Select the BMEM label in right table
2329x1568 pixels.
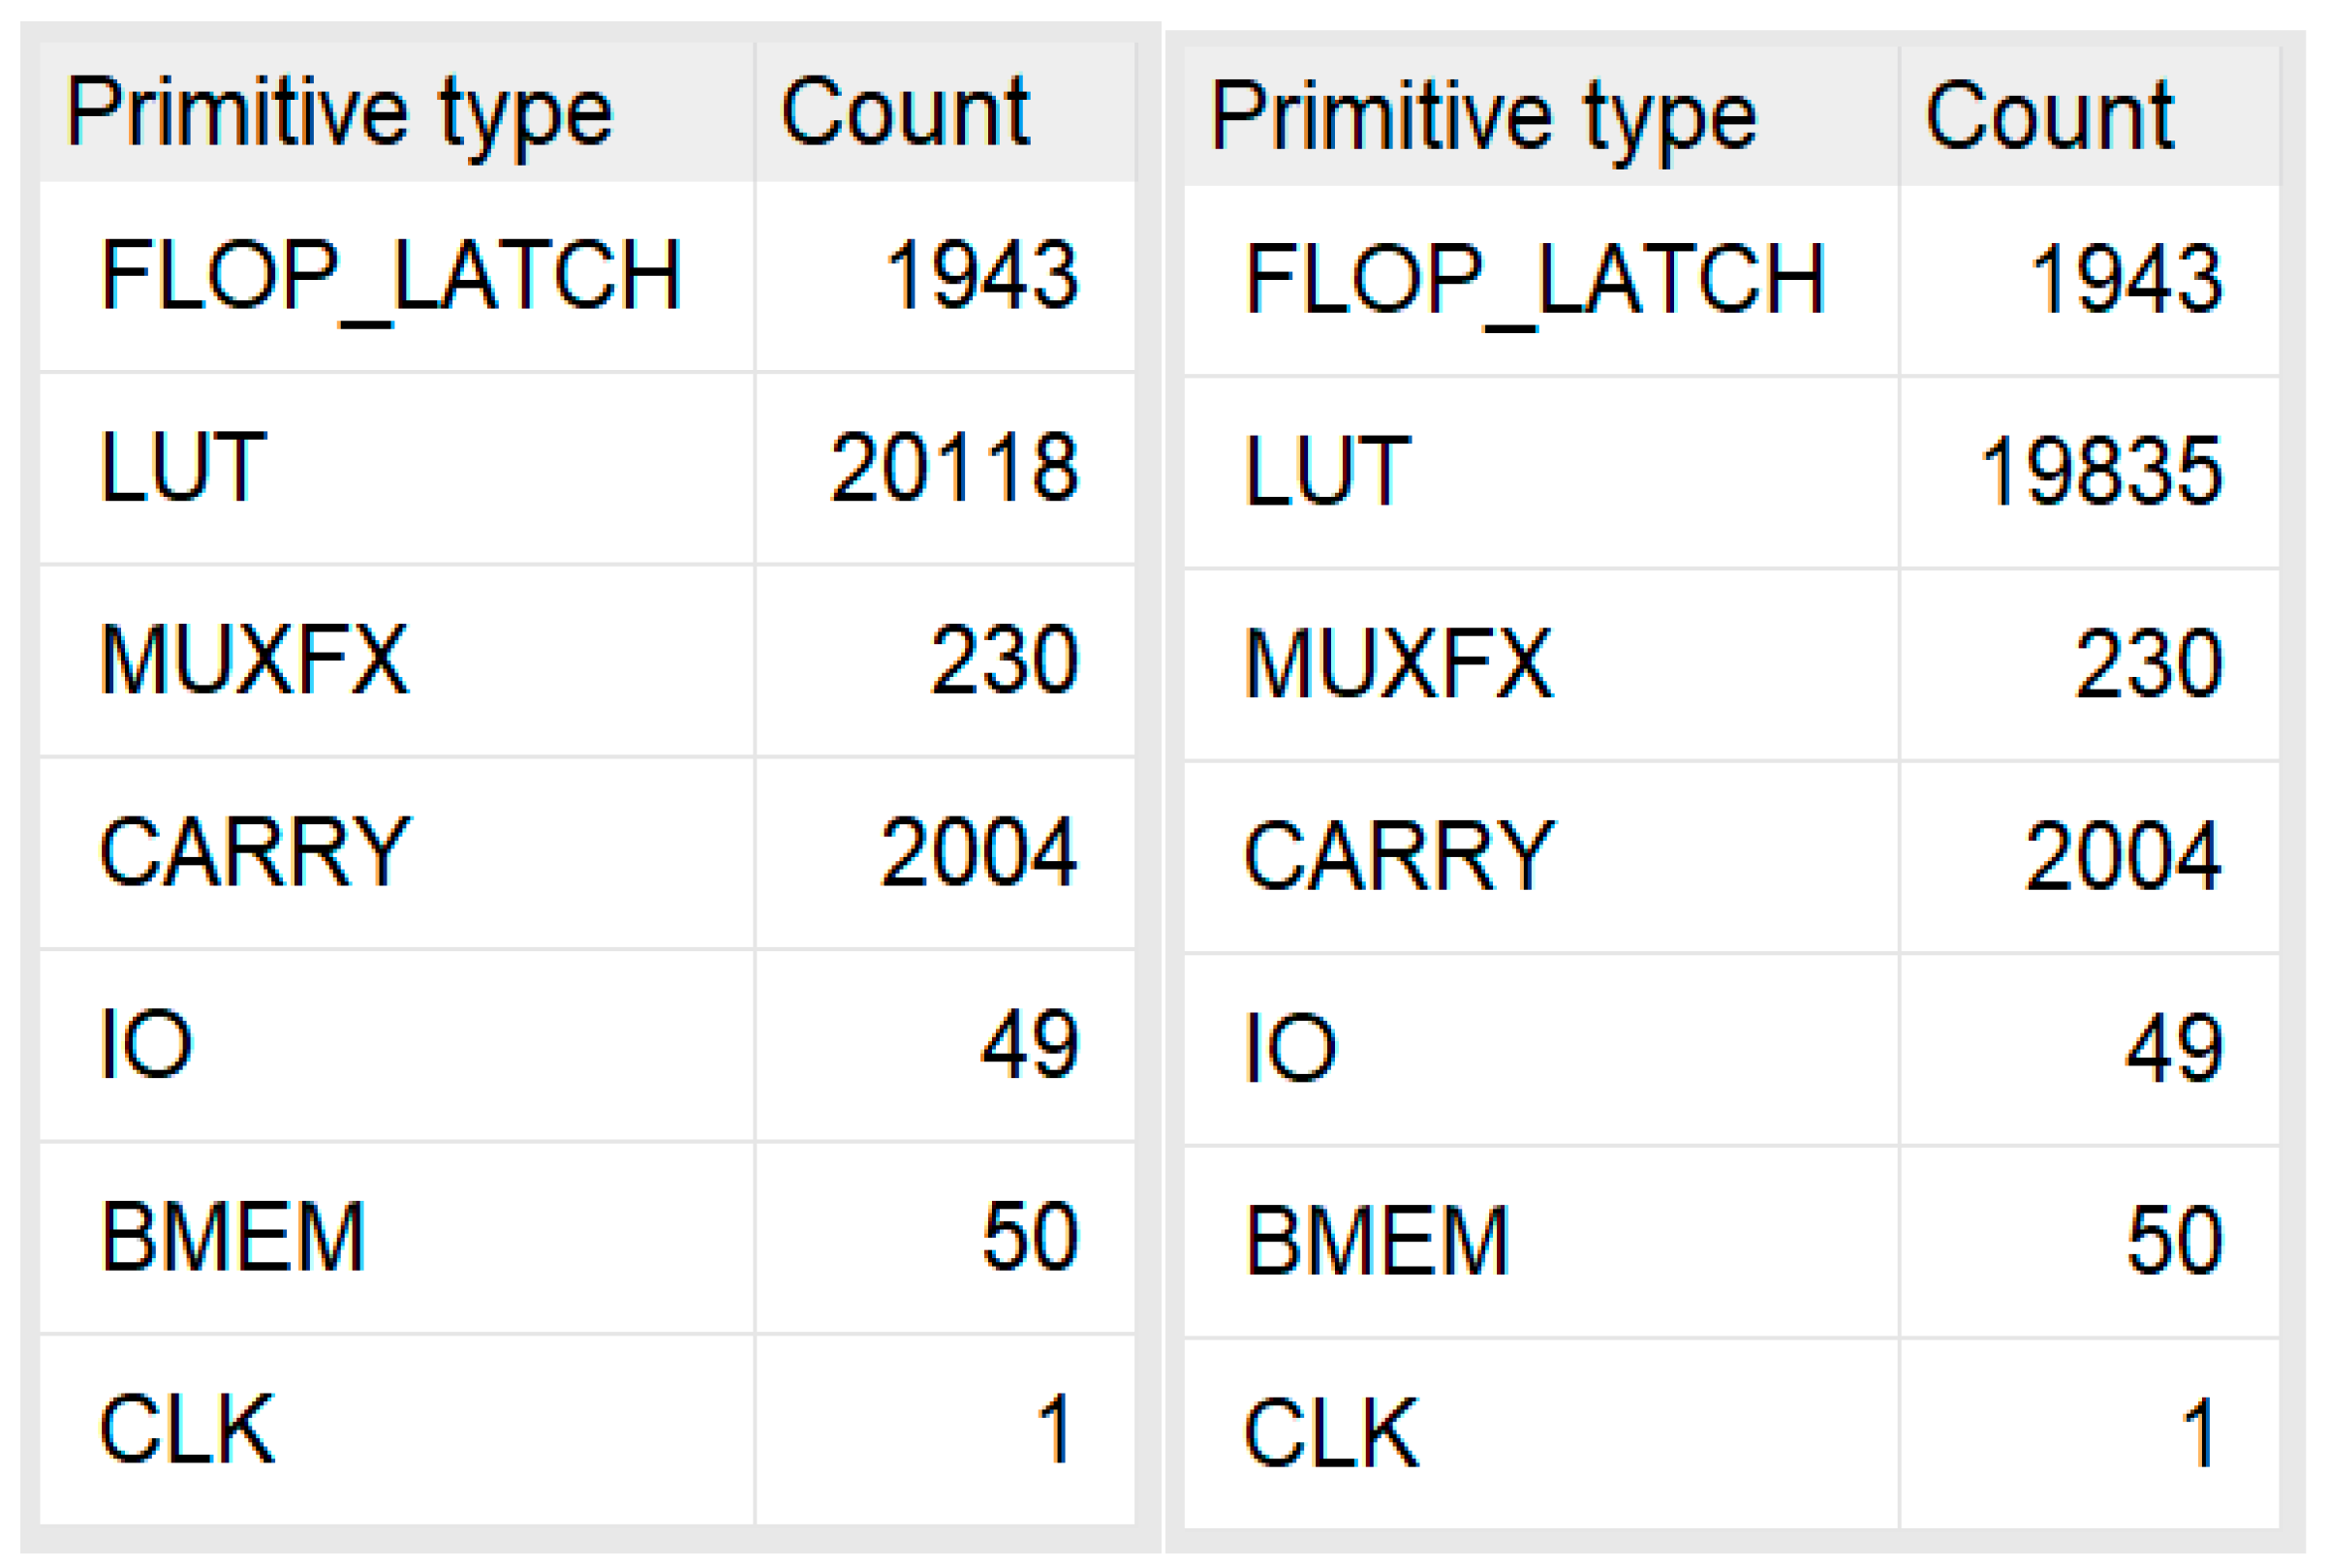pyautogui.click(x=1377, y=1242)
